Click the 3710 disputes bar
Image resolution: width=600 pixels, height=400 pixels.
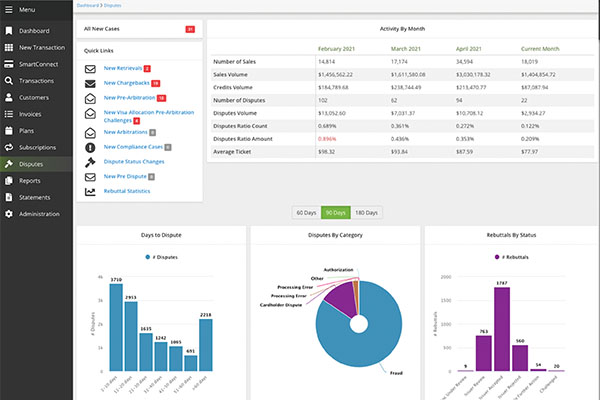[116, 327]
